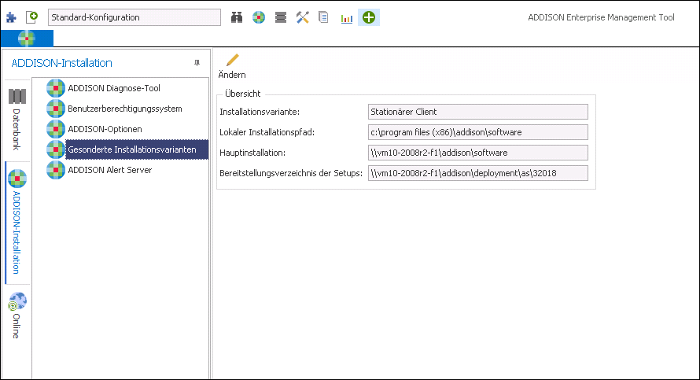The height and width of the screenshot is (380, 700).
Task: Click the Bereitstellungsverzeichnis der Setups field
Action: click(478, 173)
